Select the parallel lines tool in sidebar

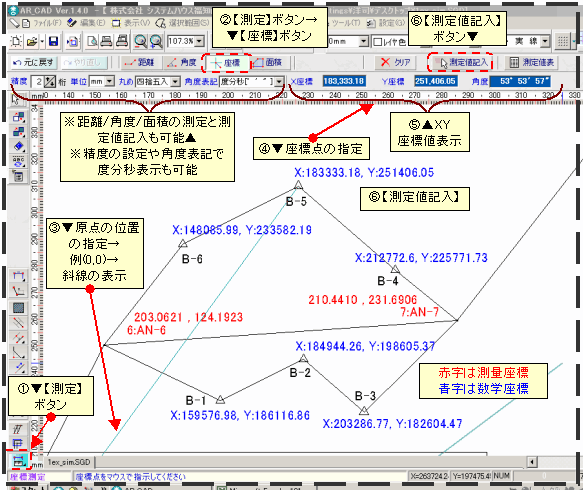click(x=18, y=323)
